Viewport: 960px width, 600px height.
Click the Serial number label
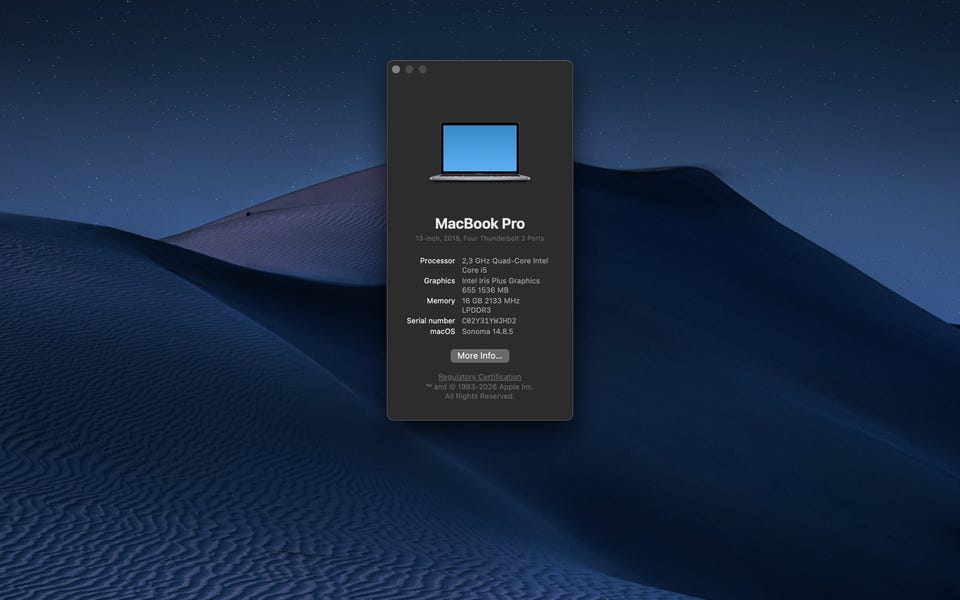pyautogui.click(x=430, y=321)
